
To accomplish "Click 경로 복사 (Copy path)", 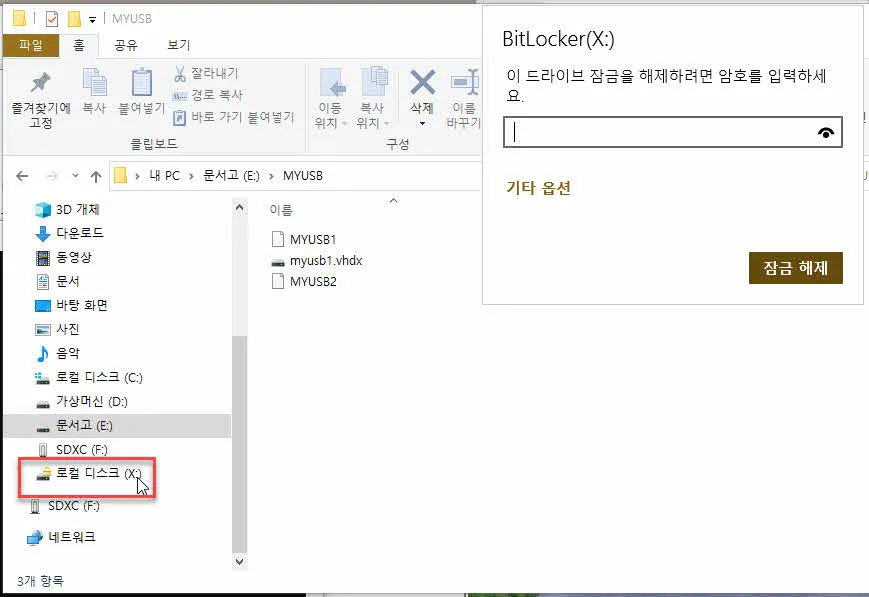I will click(208, 95).
